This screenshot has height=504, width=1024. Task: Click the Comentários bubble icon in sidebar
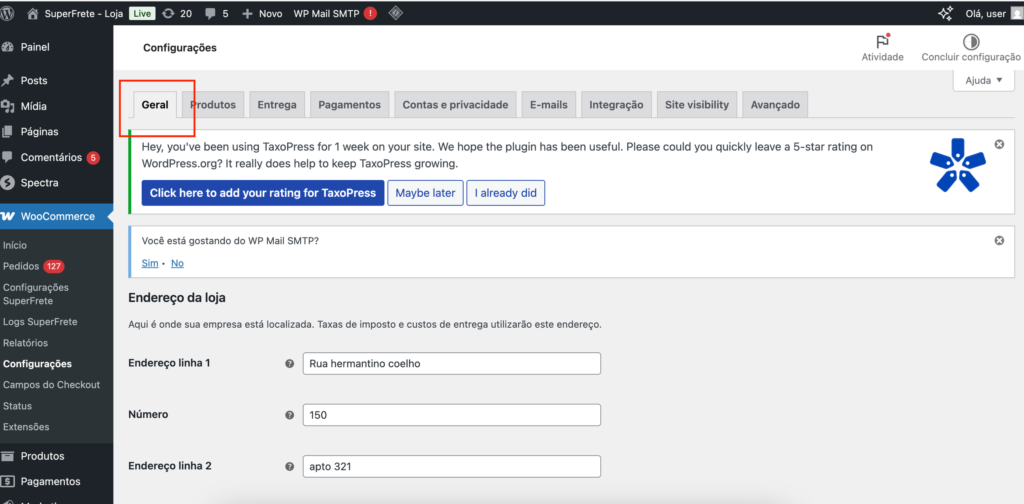point(8,157)
